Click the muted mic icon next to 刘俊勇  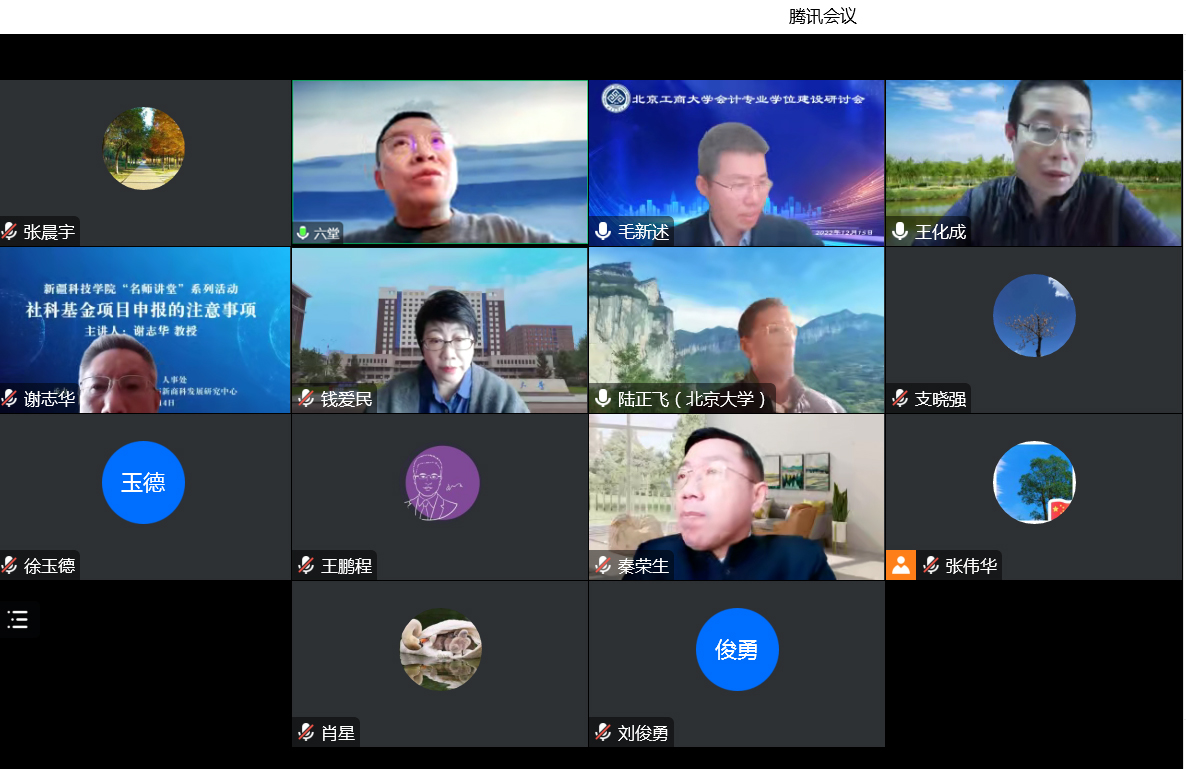(603, 732)
